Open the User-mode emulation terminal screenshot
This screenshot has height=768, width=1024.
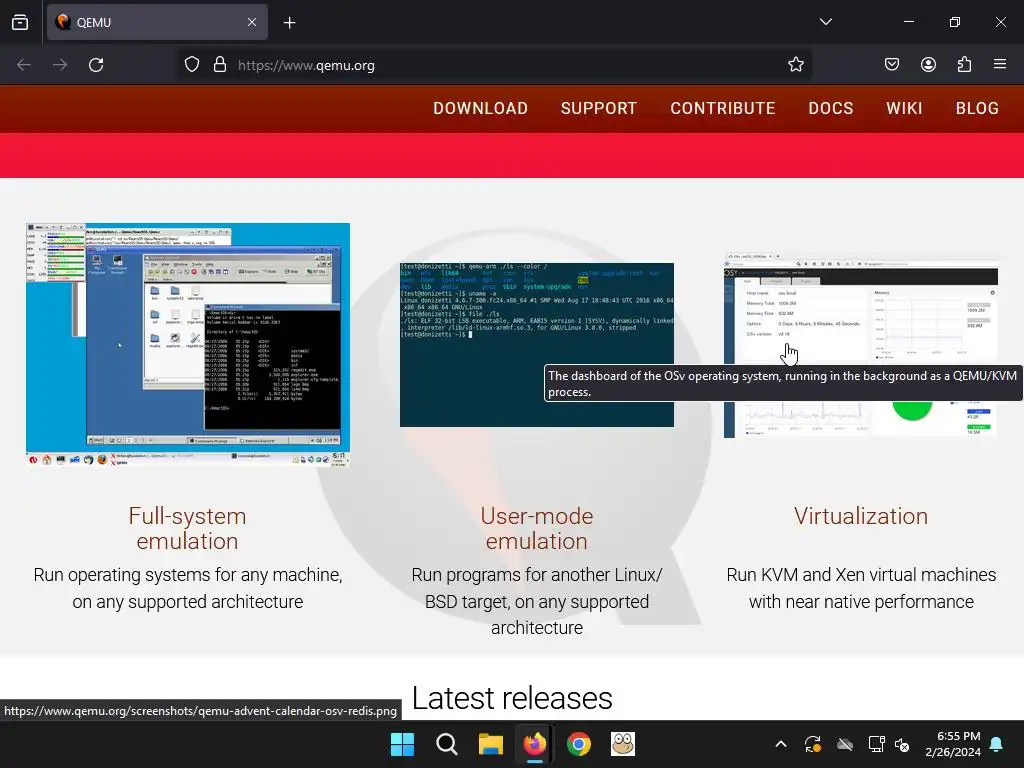537,345
